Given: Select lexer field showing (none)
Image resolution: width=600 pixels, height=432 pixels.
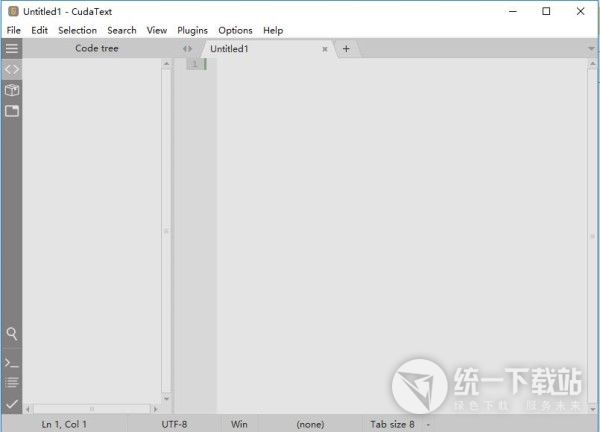Looking at the screenshot, I should [x=310, y=424].
